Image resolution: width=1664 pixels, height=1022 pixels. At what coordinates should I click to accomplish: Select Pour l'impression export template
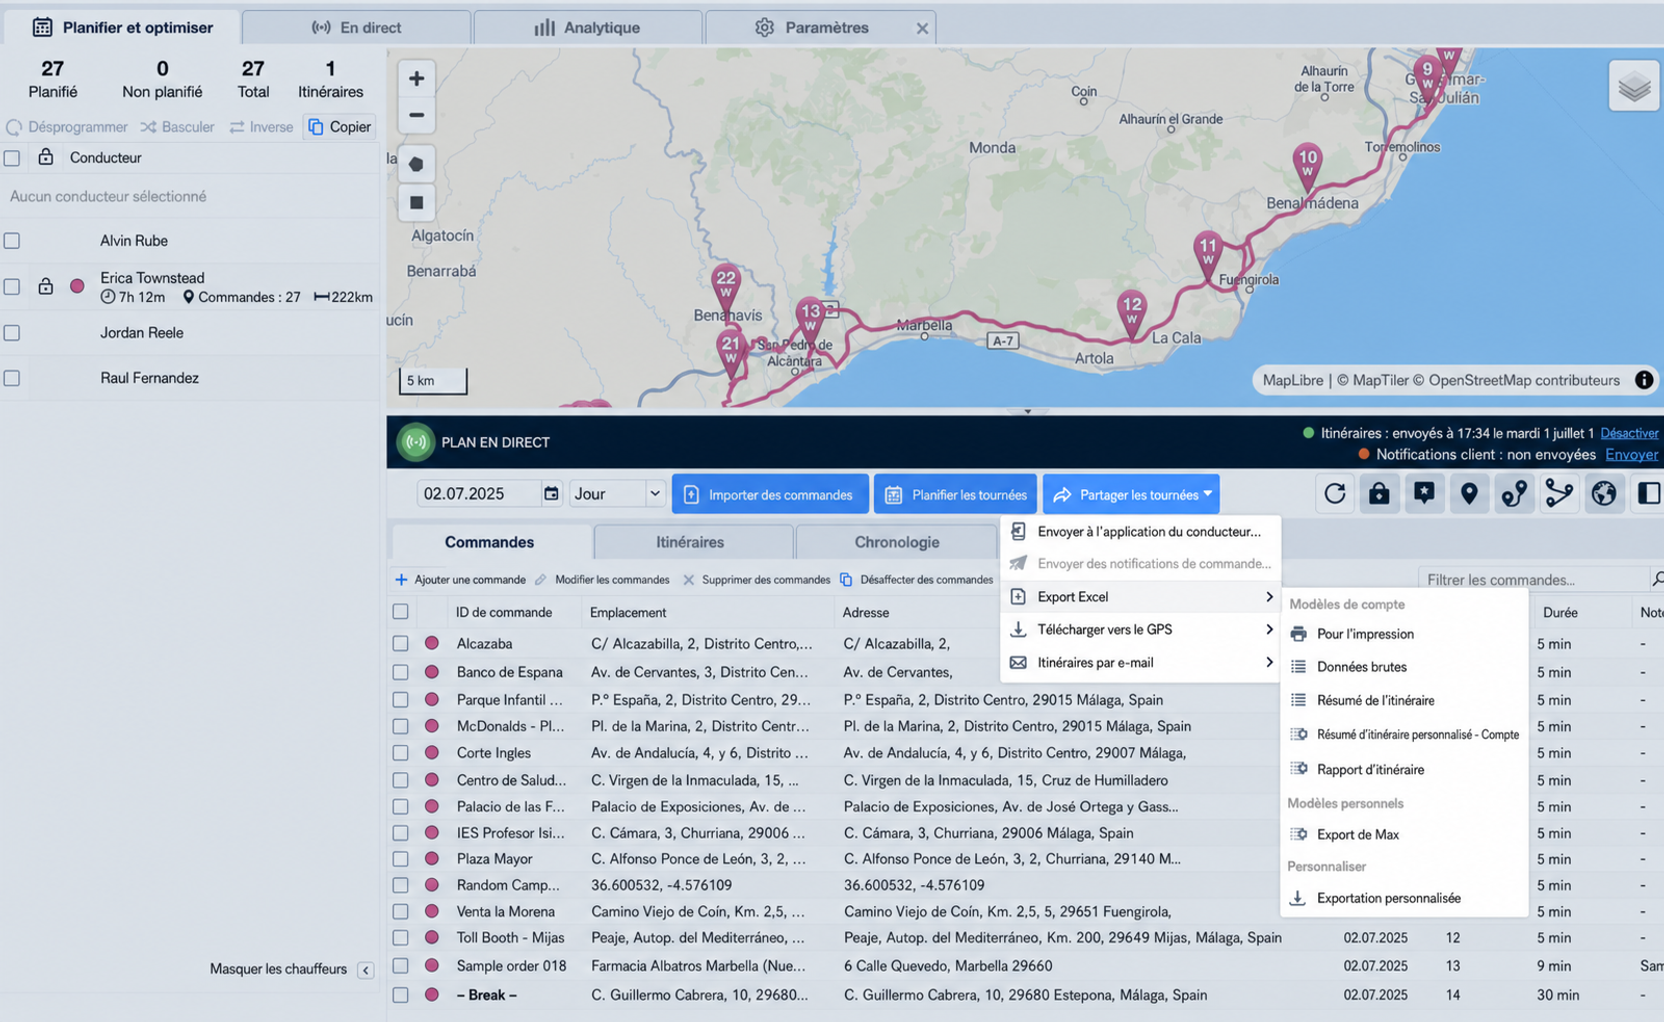pos(1404,634)
